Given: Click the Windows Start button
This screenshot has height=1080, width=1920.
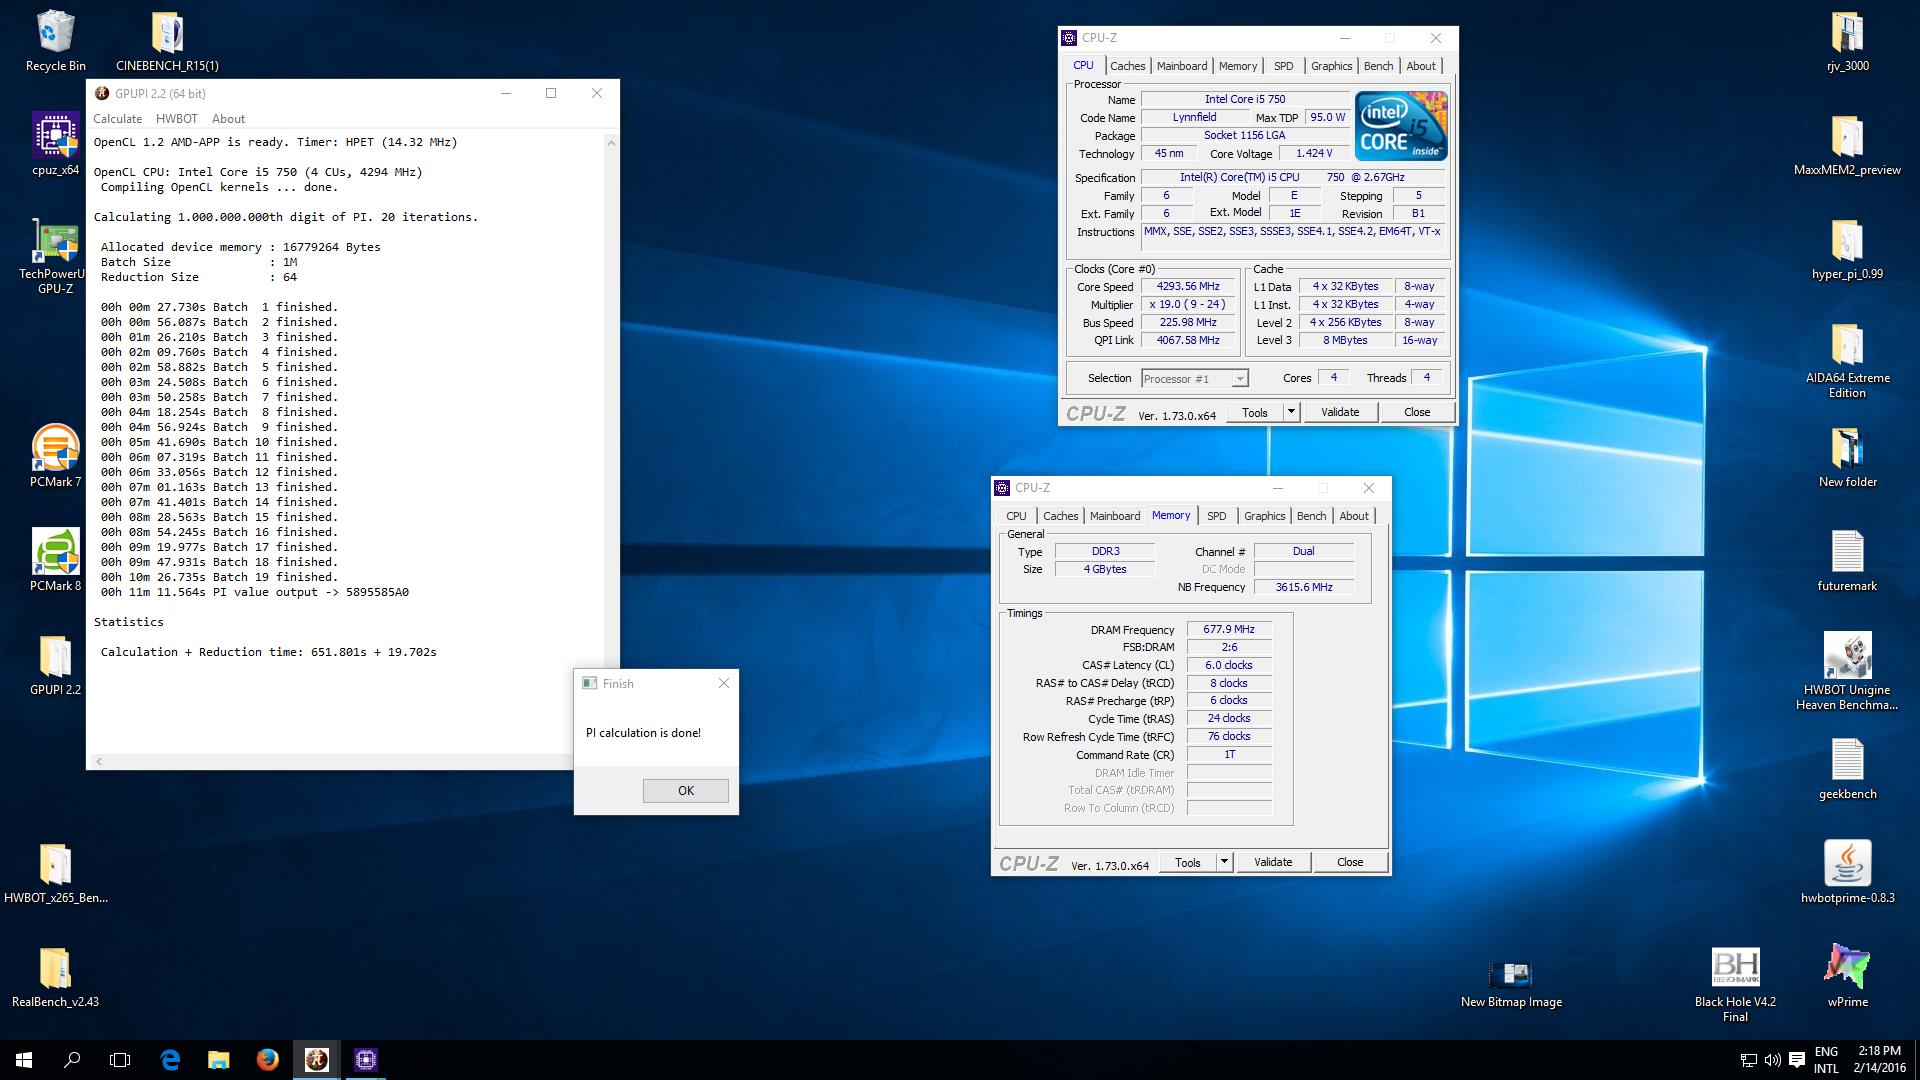Looking at the screenshot, I should 24,1060.
